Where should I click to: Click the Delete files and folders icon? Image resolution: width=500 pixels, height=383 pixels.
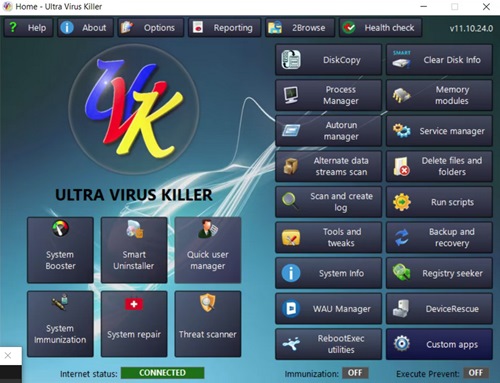pos(401,166)
